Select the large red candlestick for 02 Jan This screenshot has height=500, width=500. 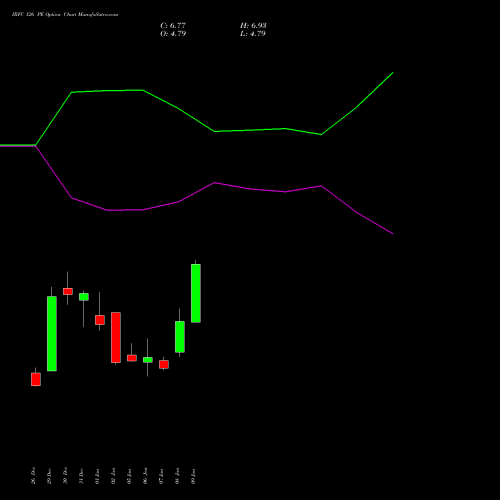tap(116, 337)
